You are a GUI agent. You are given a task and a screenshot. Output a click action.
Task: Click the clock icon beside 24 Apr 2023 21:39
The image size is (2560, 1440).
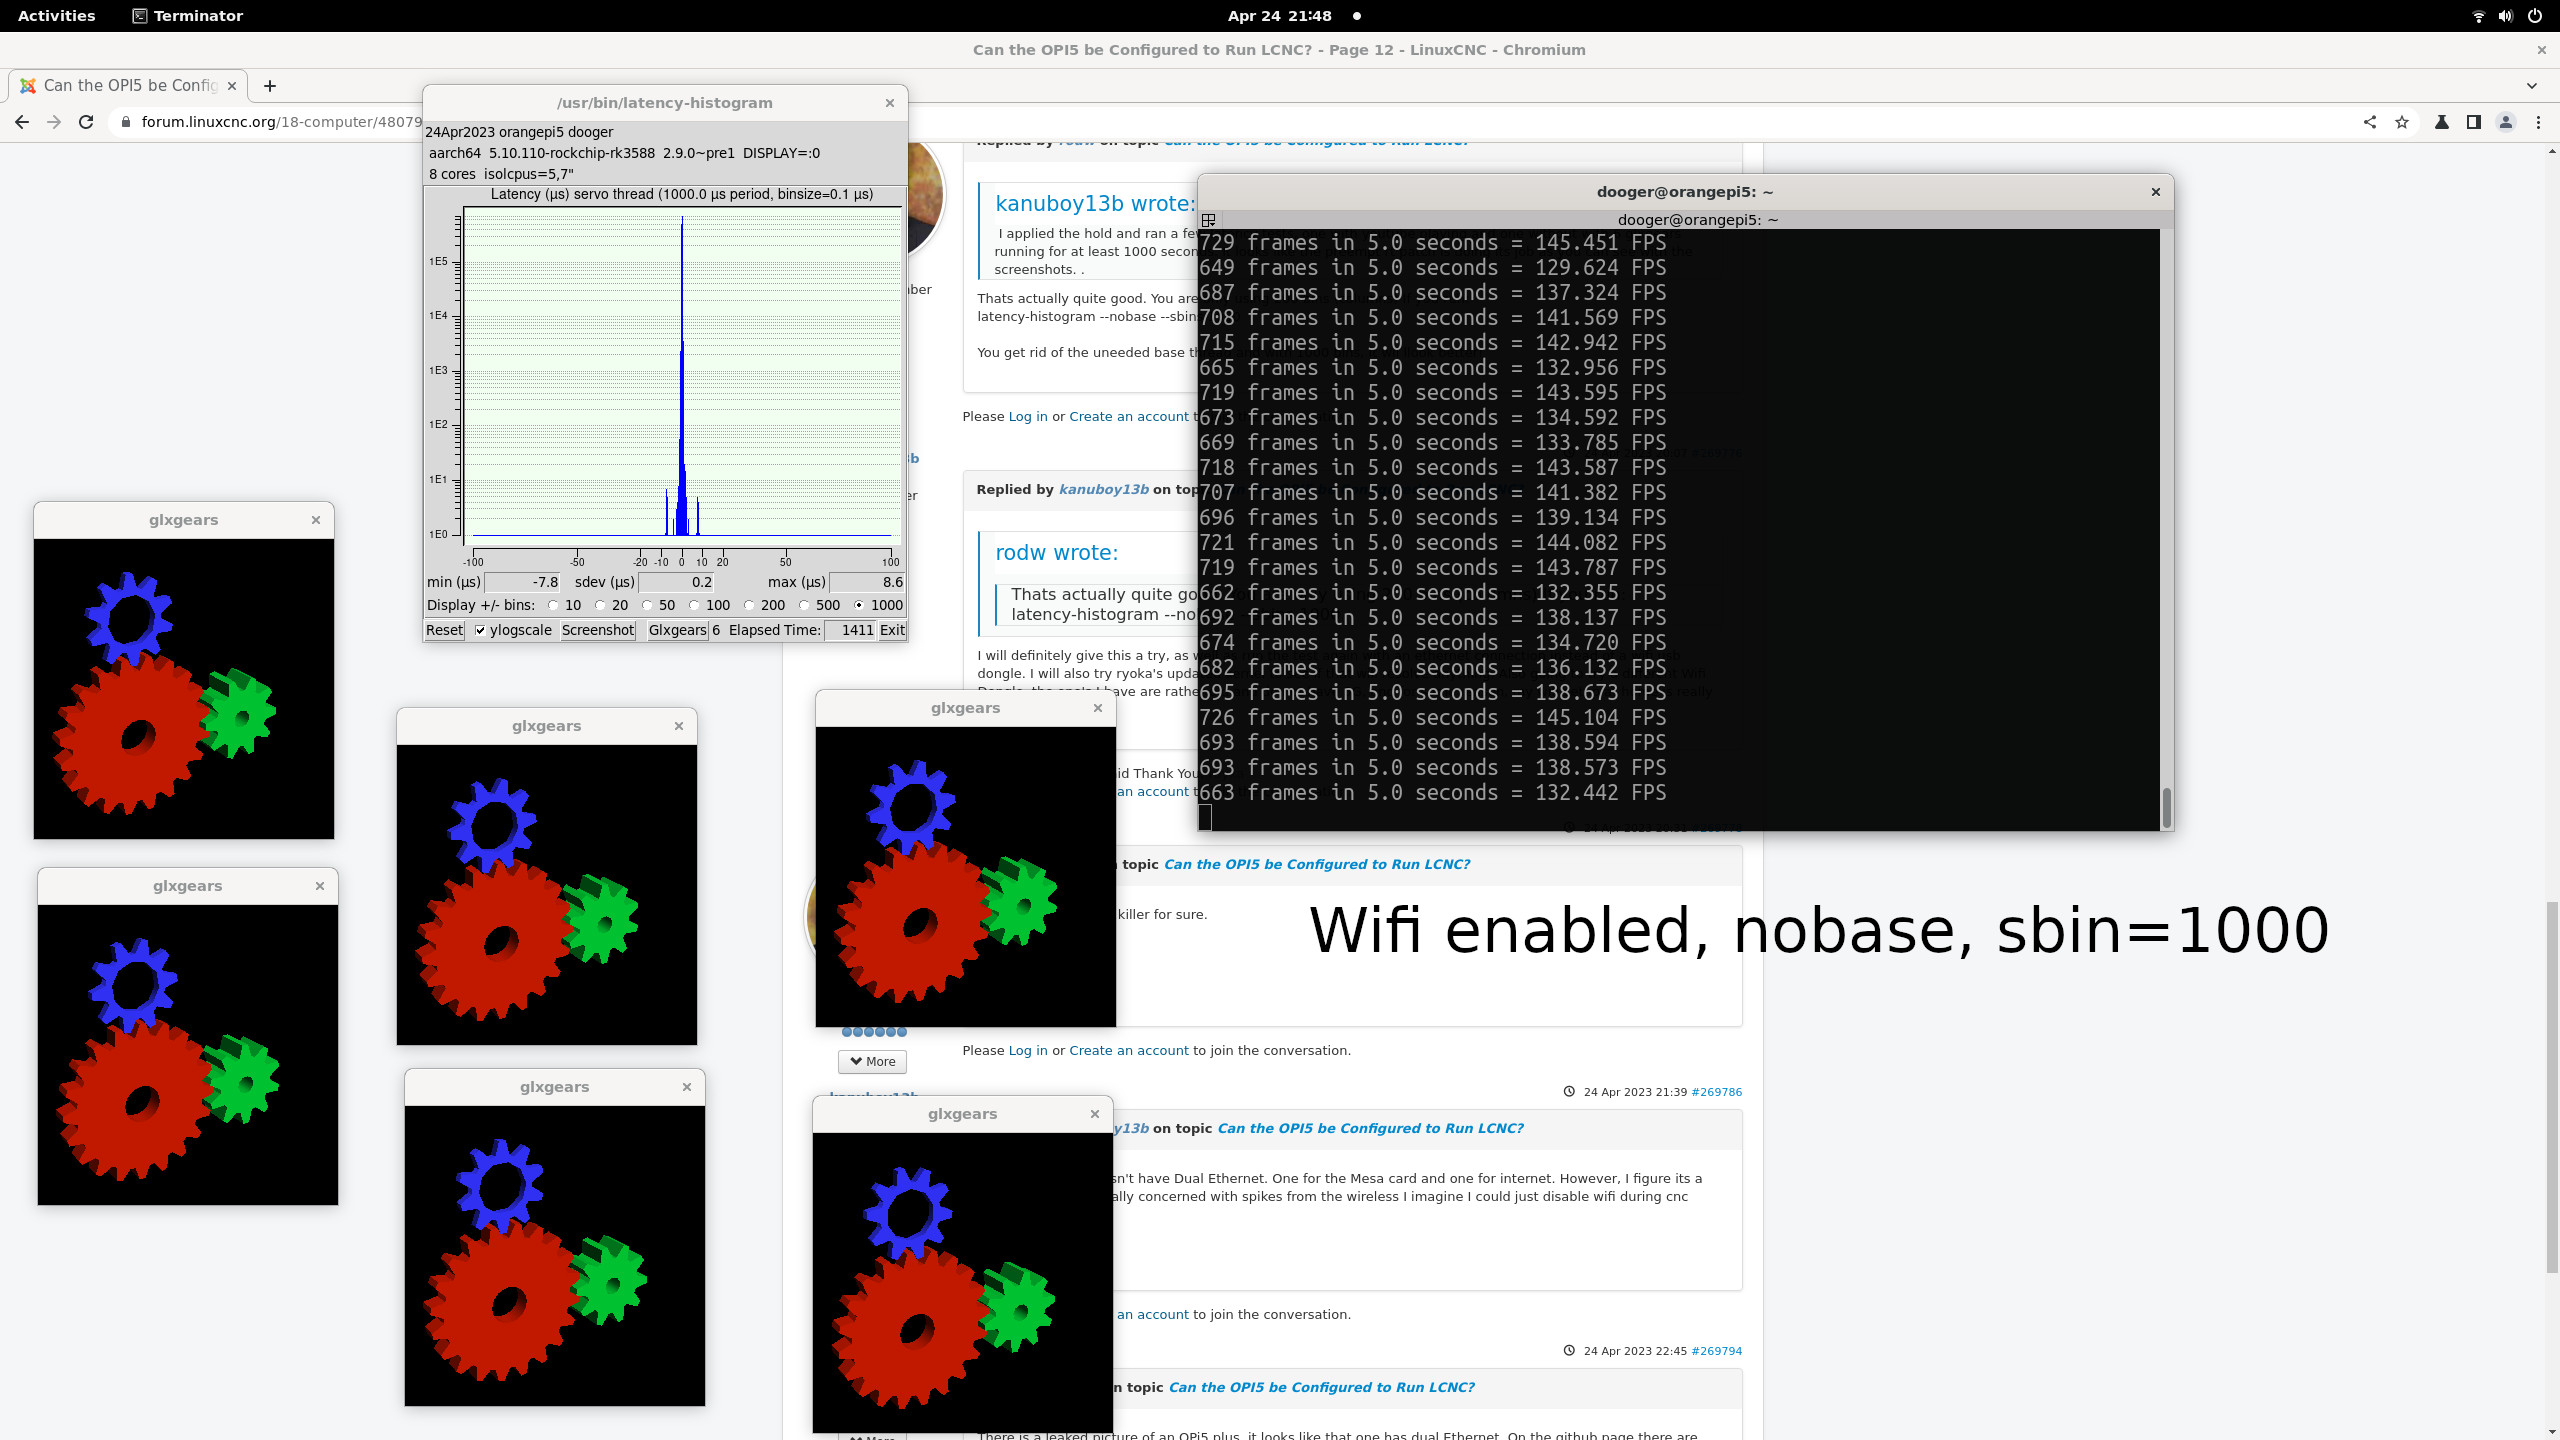tap(1569, 1092)
